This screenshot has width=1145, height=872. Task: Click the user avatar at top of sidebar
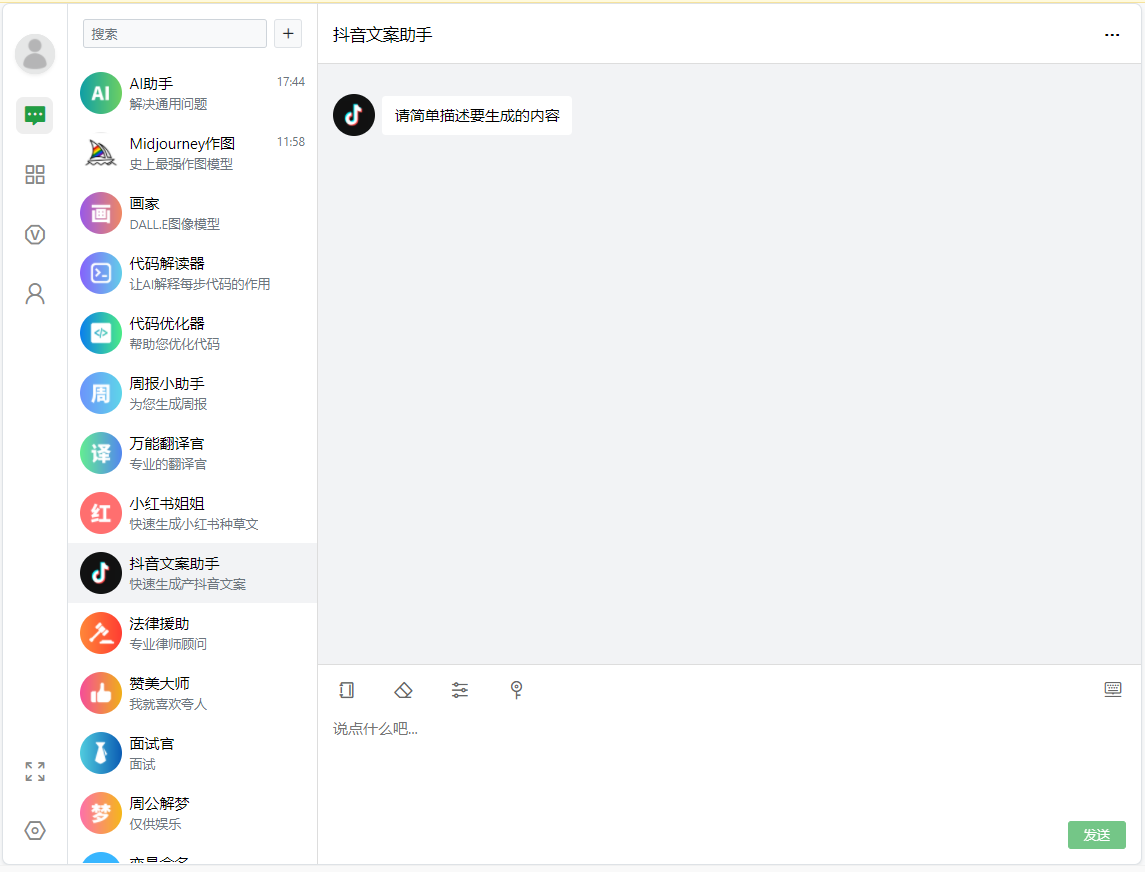click(35, 54)
